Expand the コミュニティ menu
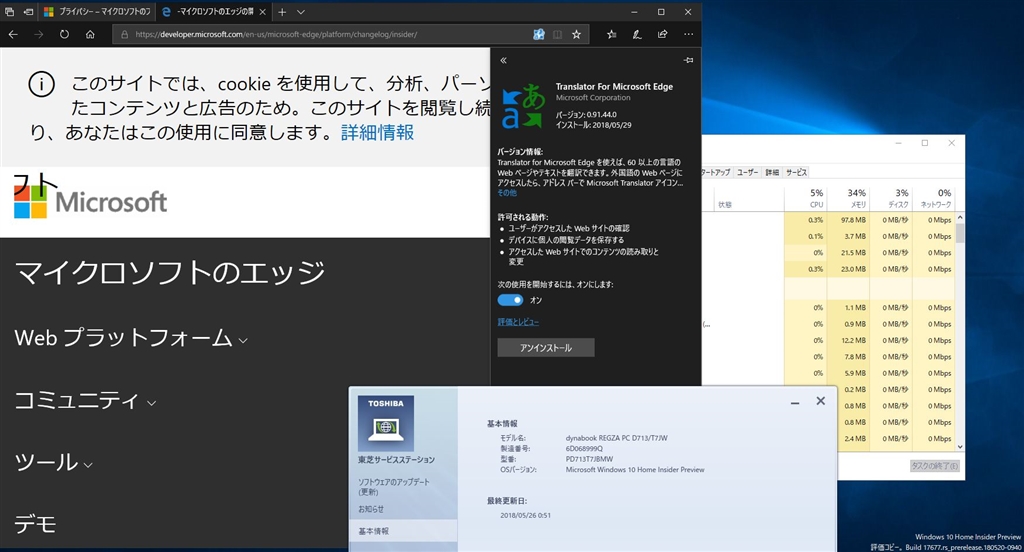This screenshot has height=552, width=1024. [86, 400]
